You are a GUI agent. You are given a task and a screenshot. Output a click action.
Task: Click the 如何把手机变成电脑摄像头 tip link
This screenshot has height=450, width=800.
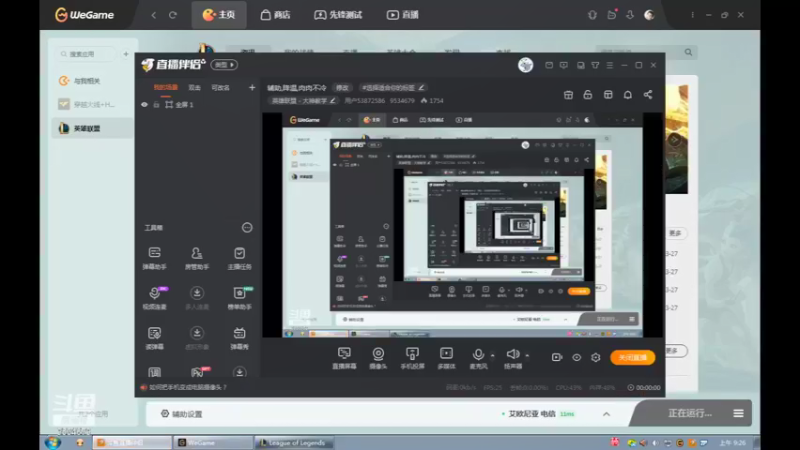tap(188, 387)
